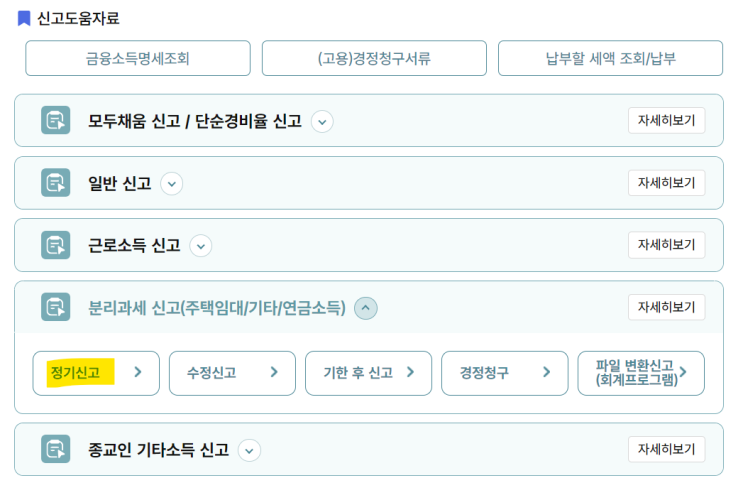Expand the 모두채움 신고 / 단순경비율 신고 chevron
743x478 pixels.
click(321, 122)
